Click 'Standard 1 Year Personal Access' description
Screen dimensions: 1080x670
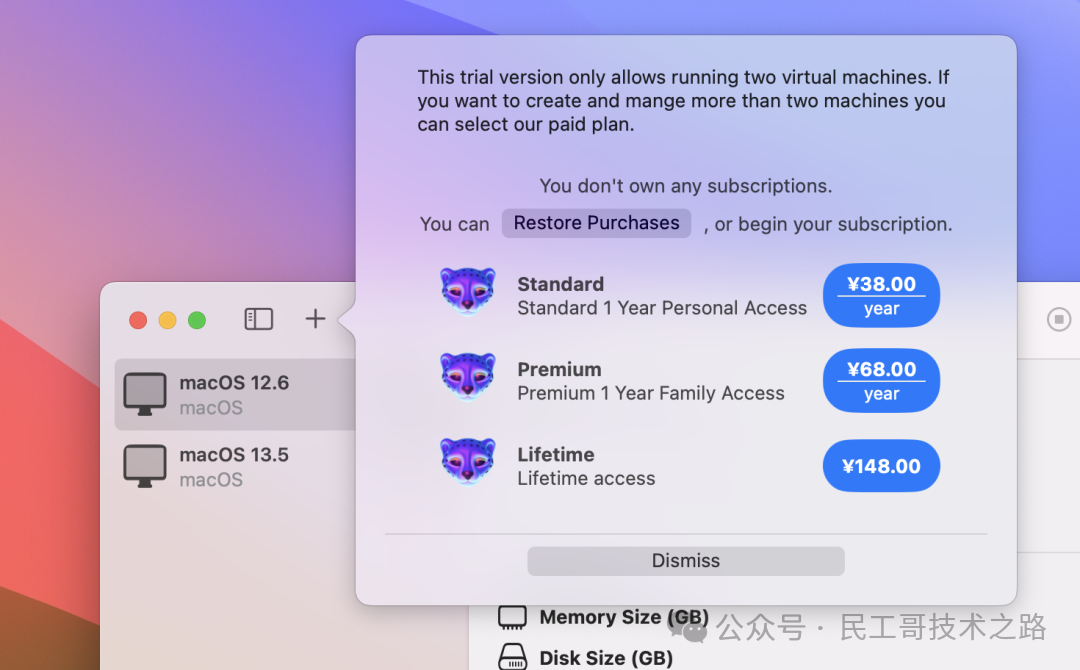click(x=662, y=308)
